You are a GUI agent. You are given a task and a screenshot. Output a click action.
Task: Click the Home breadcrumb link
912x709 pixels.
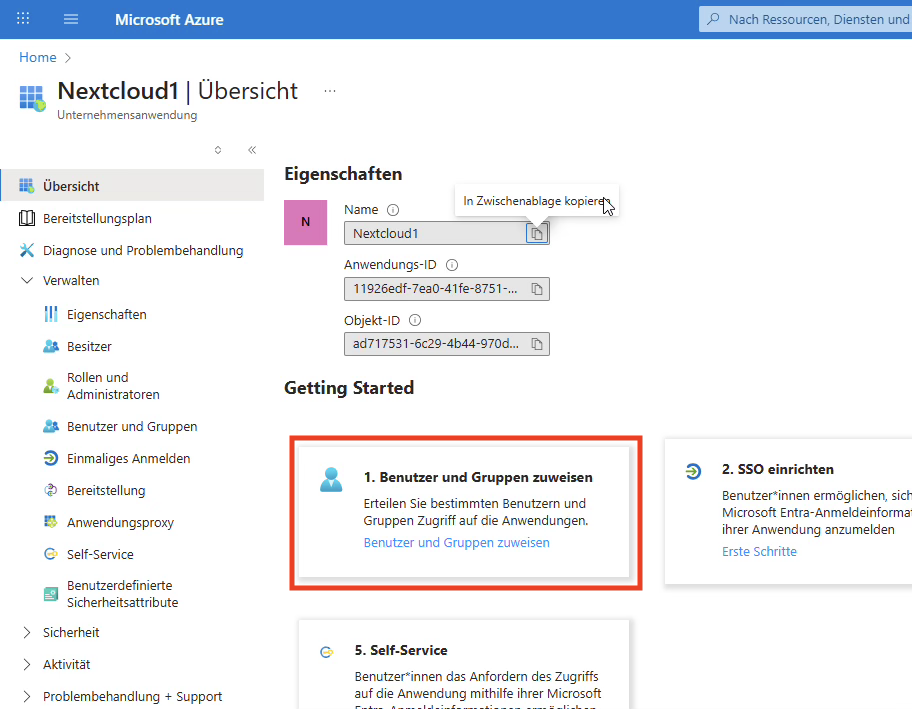pyautogui.click(x=38, y=57)
